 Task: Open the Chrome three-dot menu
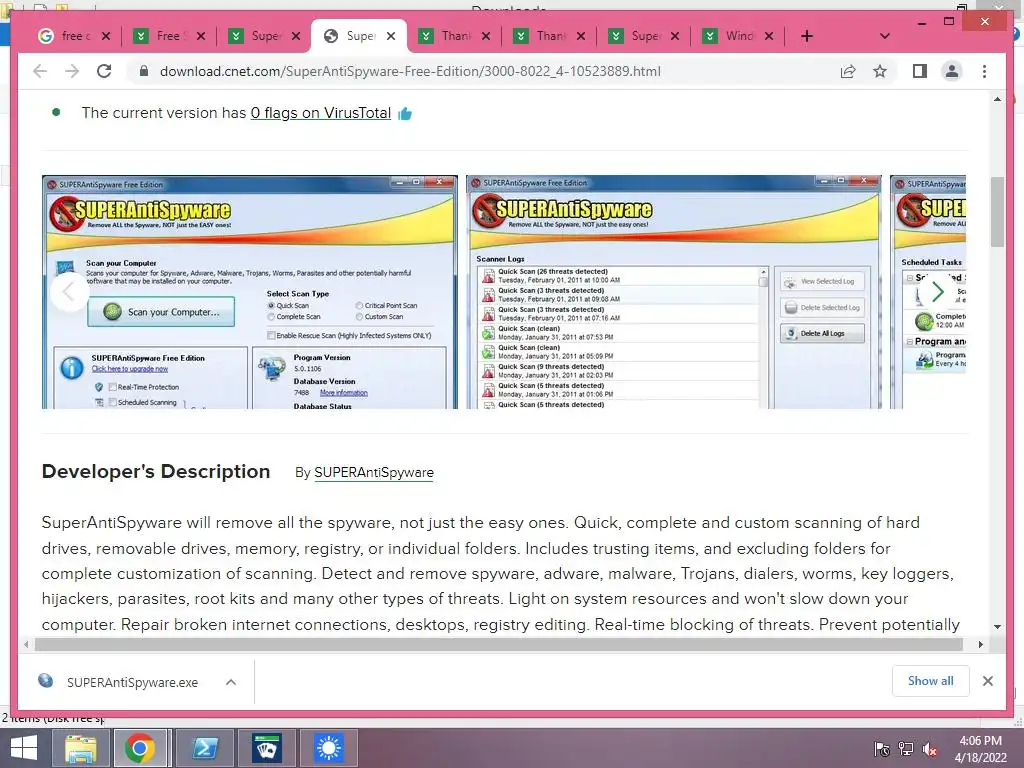pos(984,71)
